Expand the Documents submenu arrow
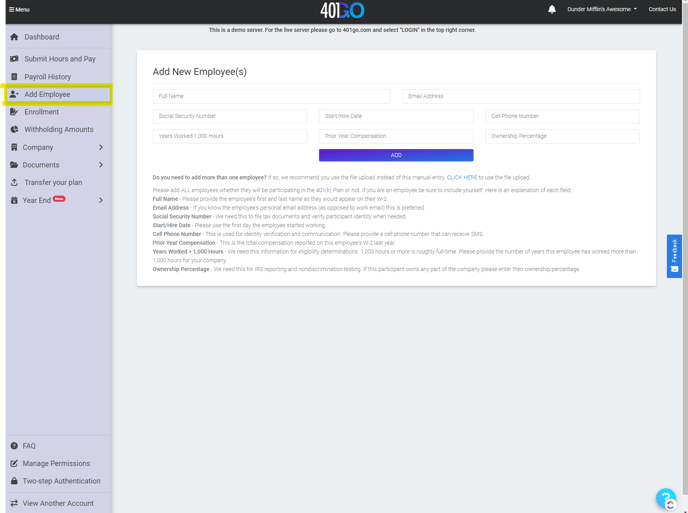Viewport: 688px width, 513px height. [101, 165]
